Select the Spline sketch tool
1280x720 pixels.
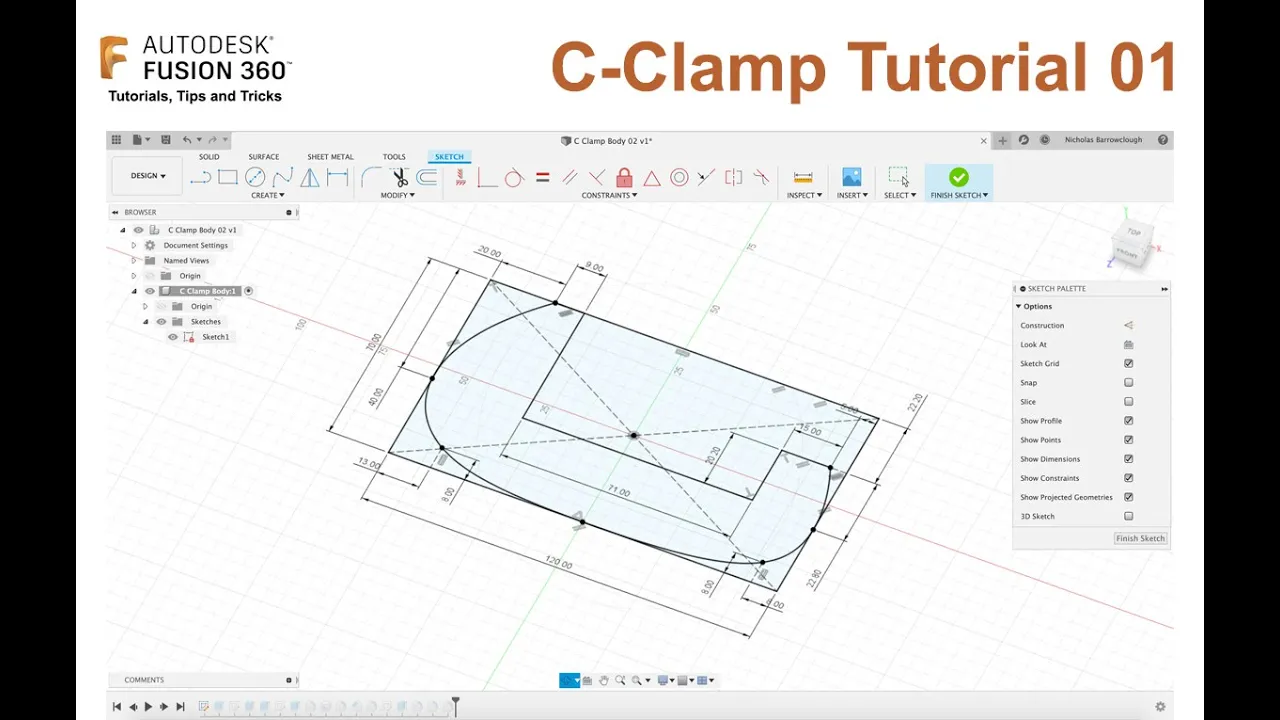(283, 177)
